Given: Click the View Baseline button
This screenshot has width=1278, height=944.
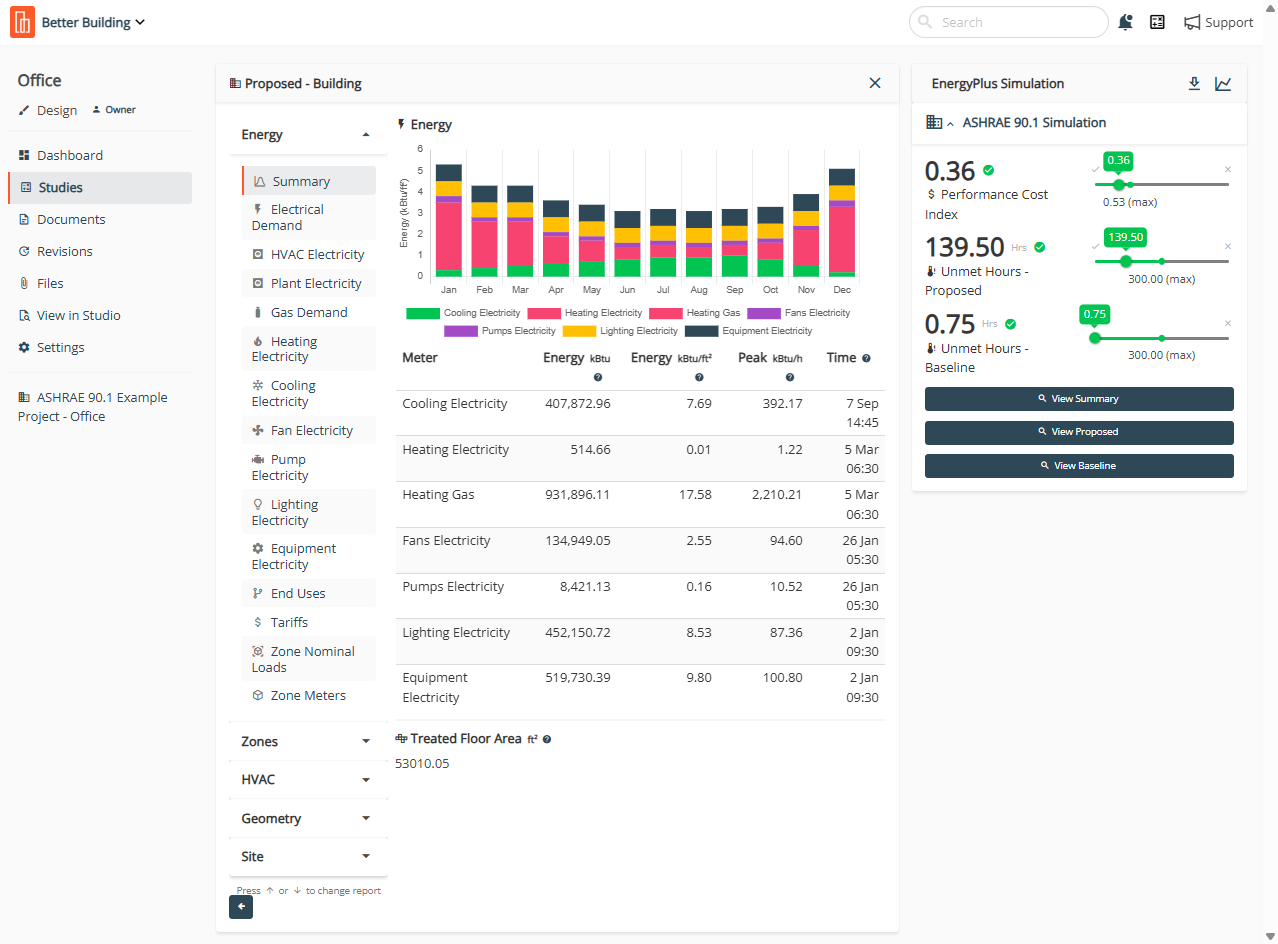Looking at the screenshot, I should (x=1079, y=466).
